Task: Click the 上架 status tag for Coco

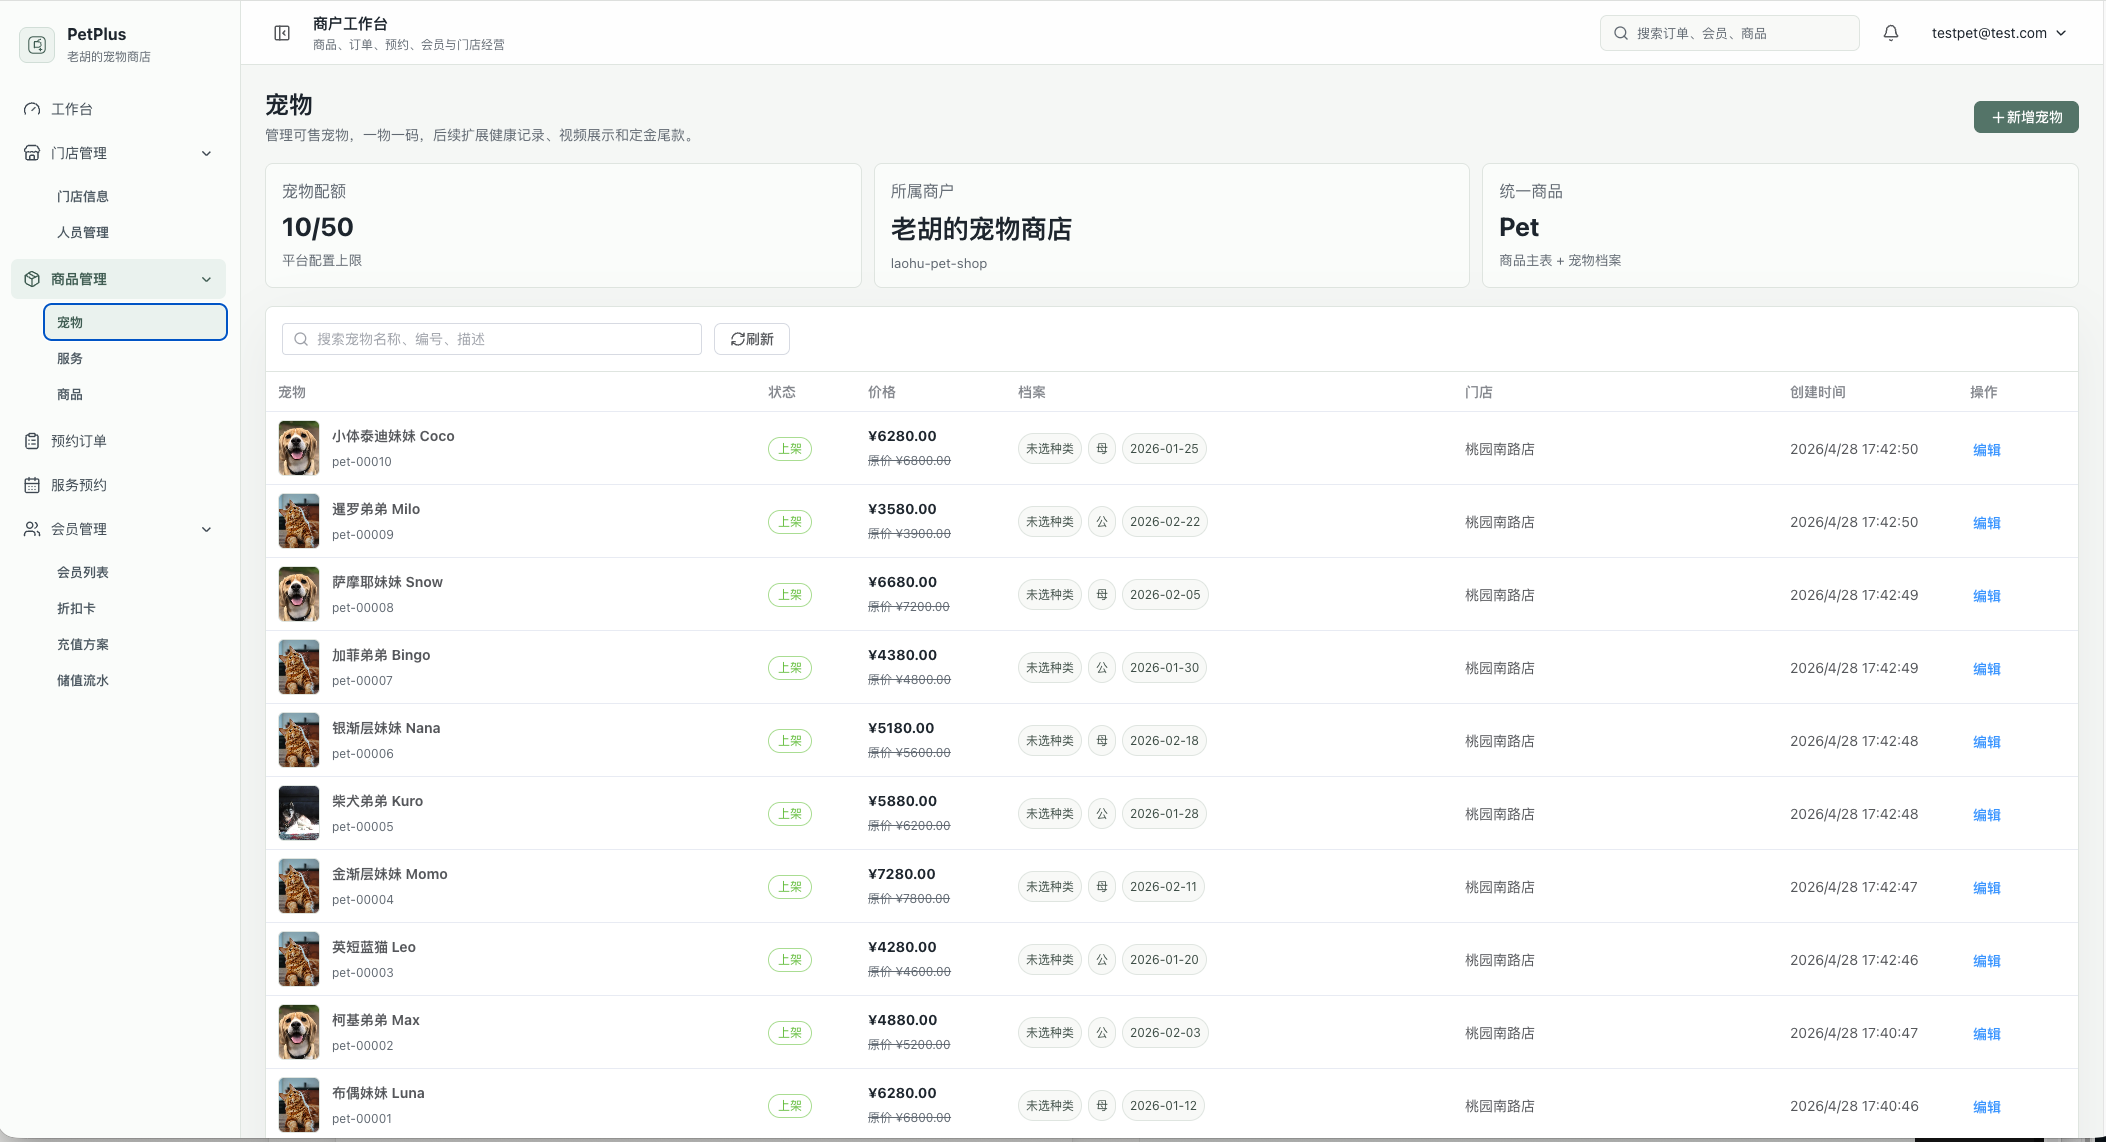Action: pyautogui.click(x=790, y=449)
